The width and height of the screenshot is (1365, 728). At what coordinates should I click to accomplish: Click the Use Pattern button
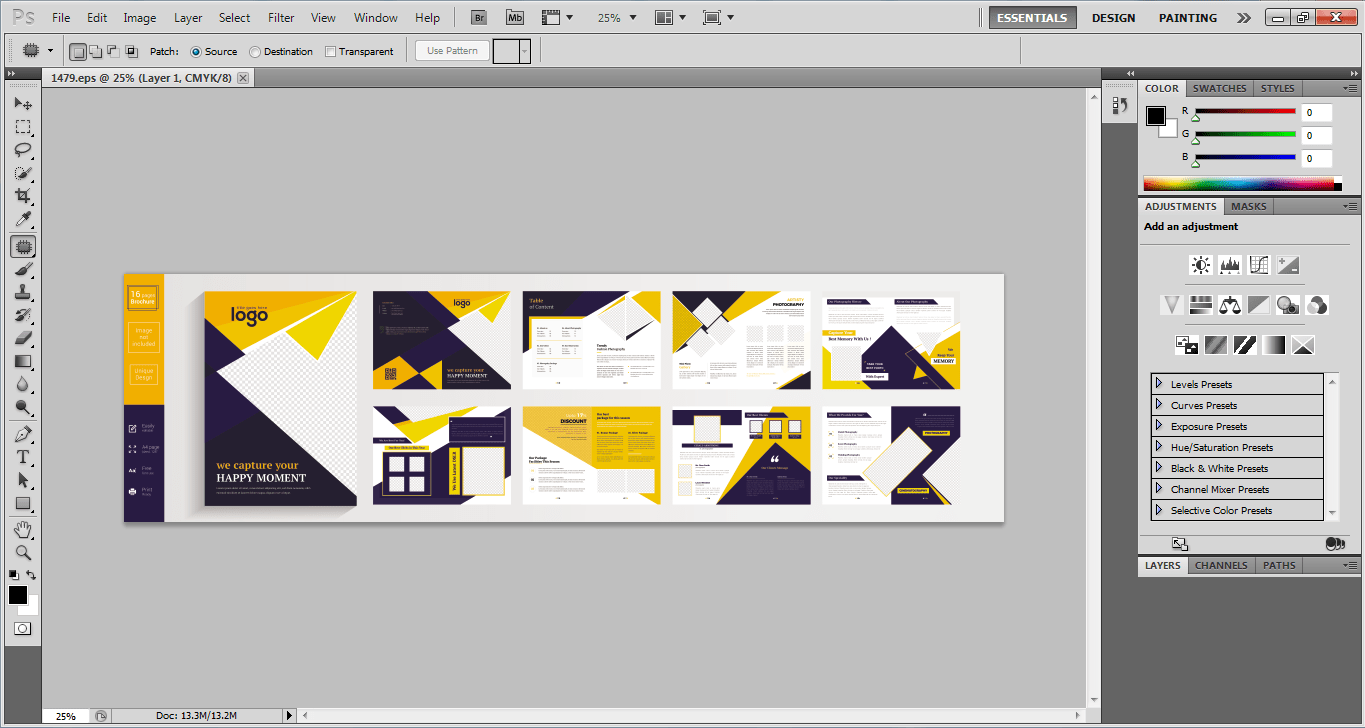(452, 51)
